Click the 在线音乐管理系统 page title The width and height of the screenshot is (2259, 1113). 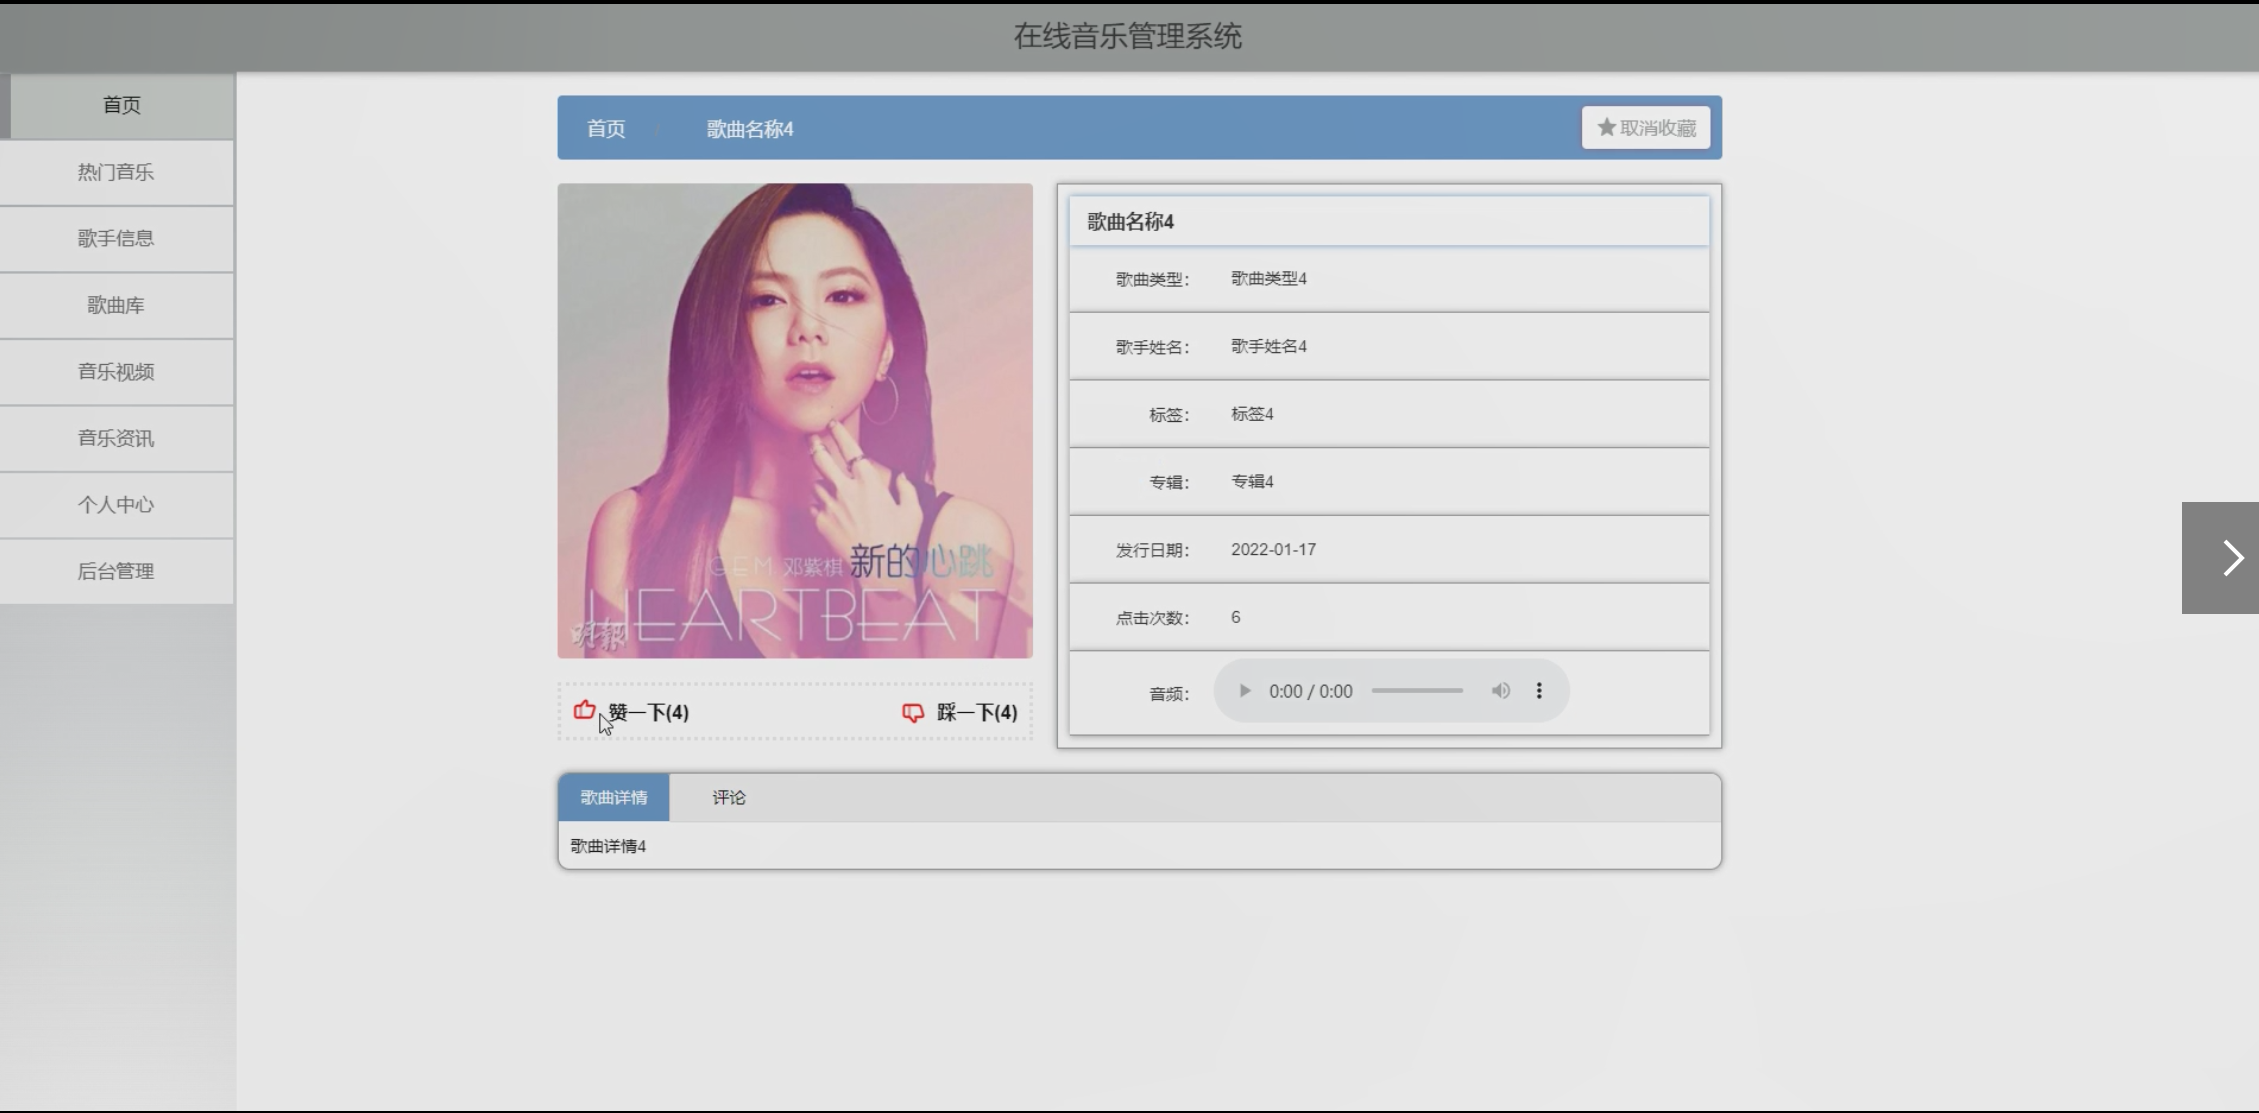coord(1128,36)
